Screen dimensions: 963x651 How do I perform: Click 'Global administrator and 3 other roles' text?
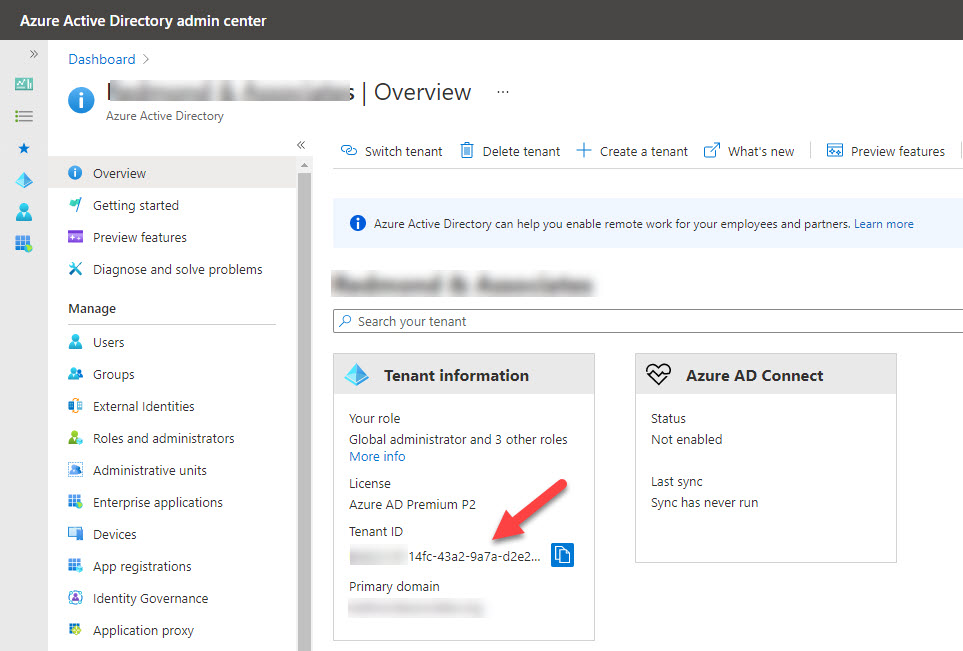[458, 439]
